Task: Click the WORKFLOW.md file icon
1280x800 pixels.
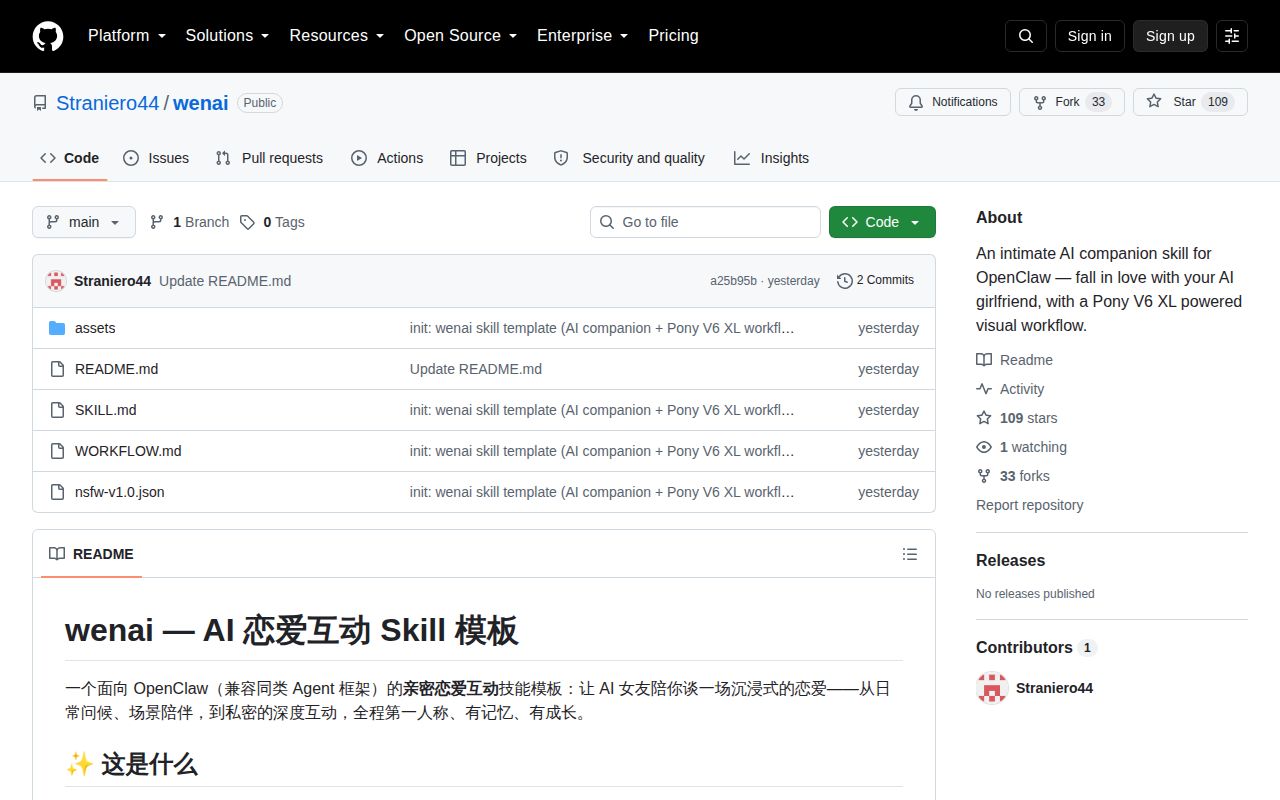Action: point(57,451)
